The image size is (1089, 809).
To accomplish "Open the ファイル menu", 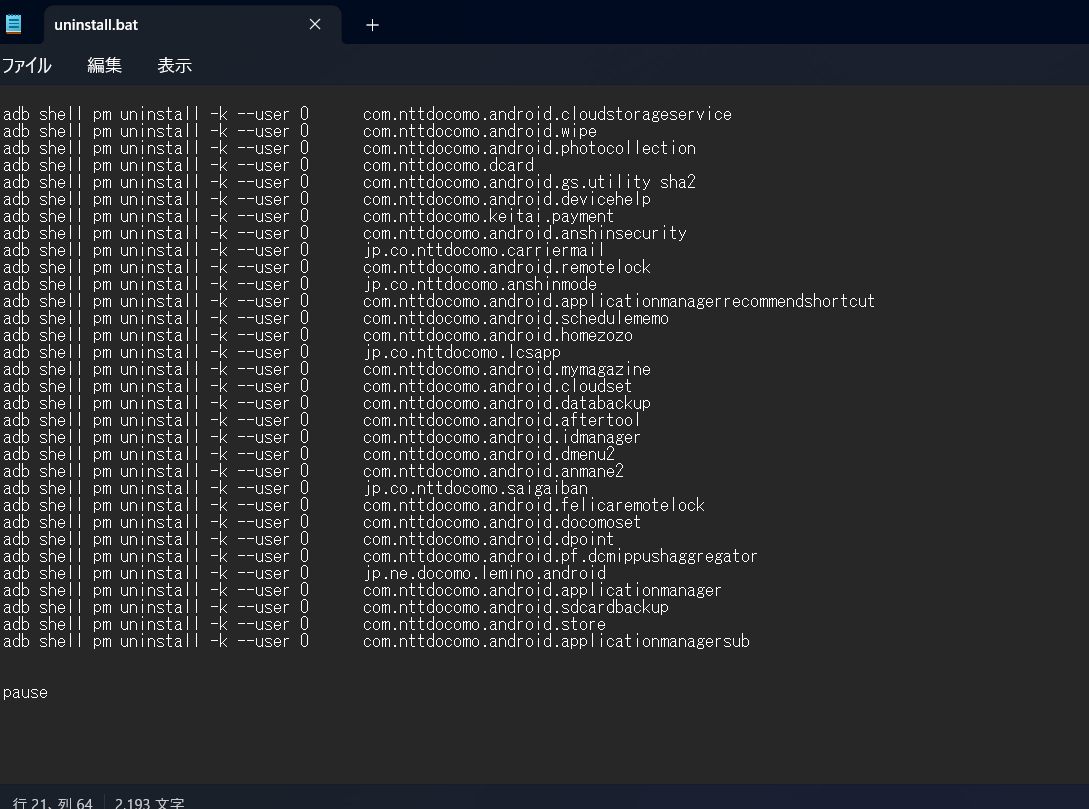I will point(26,65).
